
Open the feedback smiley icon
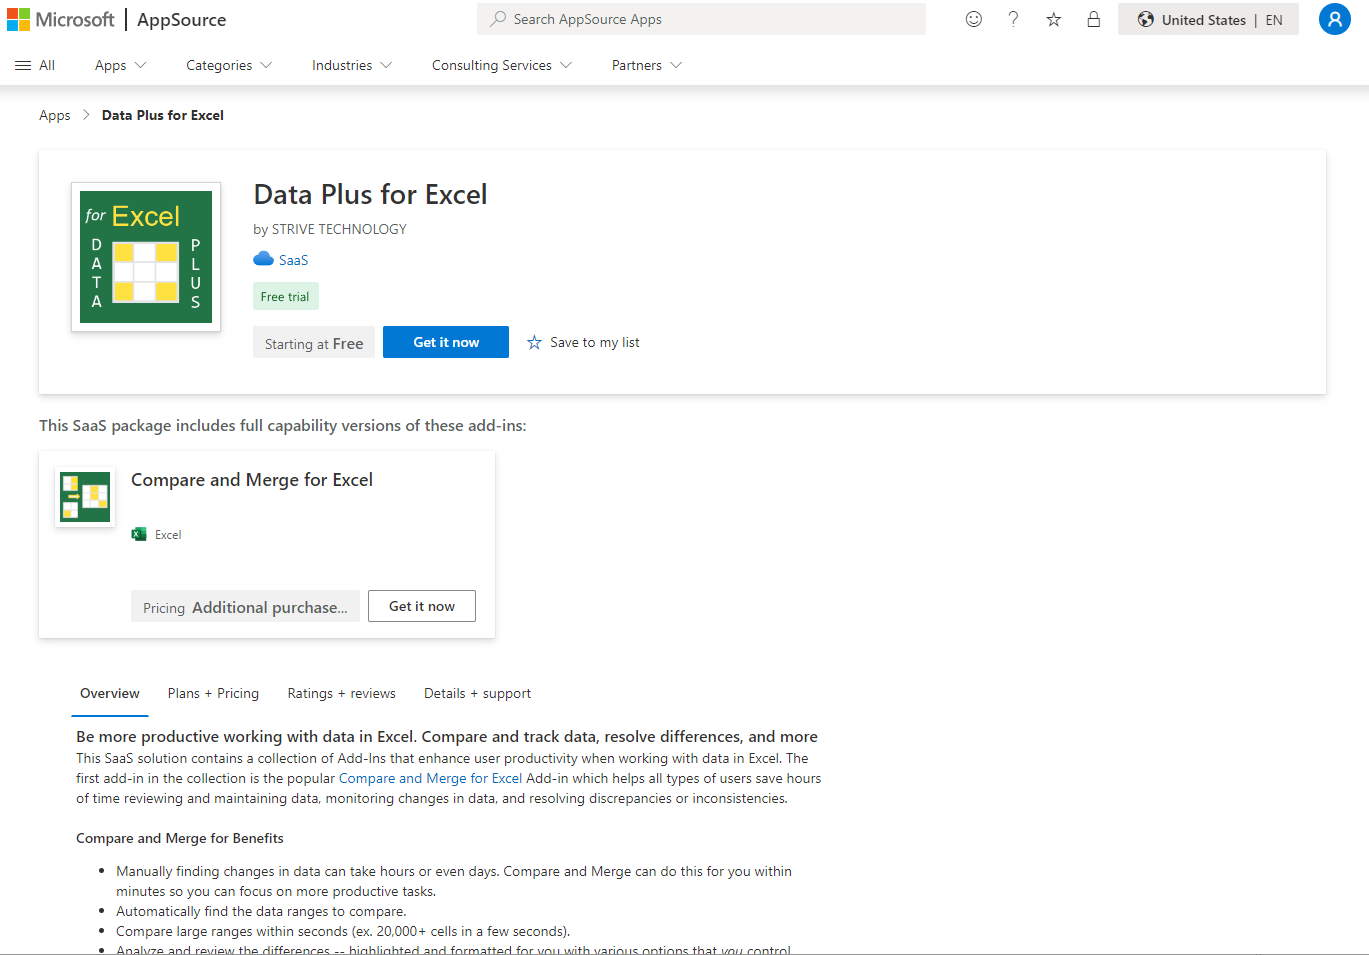click(973, 19)
